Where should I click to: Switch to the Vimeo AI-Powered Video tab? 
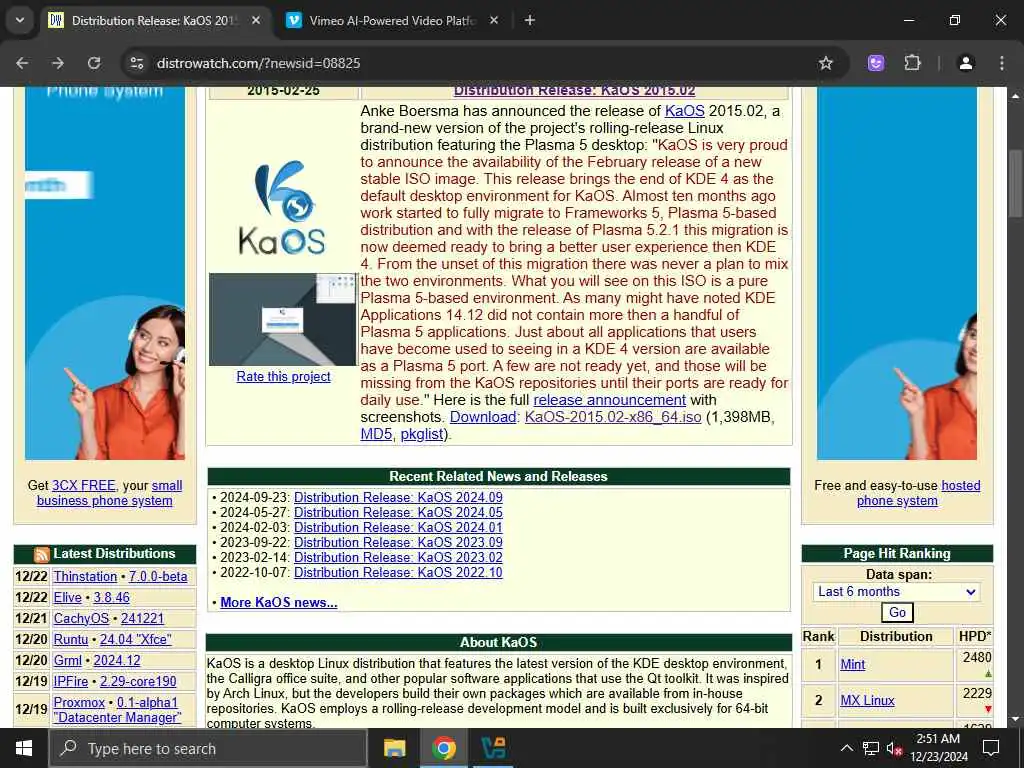click(x=392, y=20)
